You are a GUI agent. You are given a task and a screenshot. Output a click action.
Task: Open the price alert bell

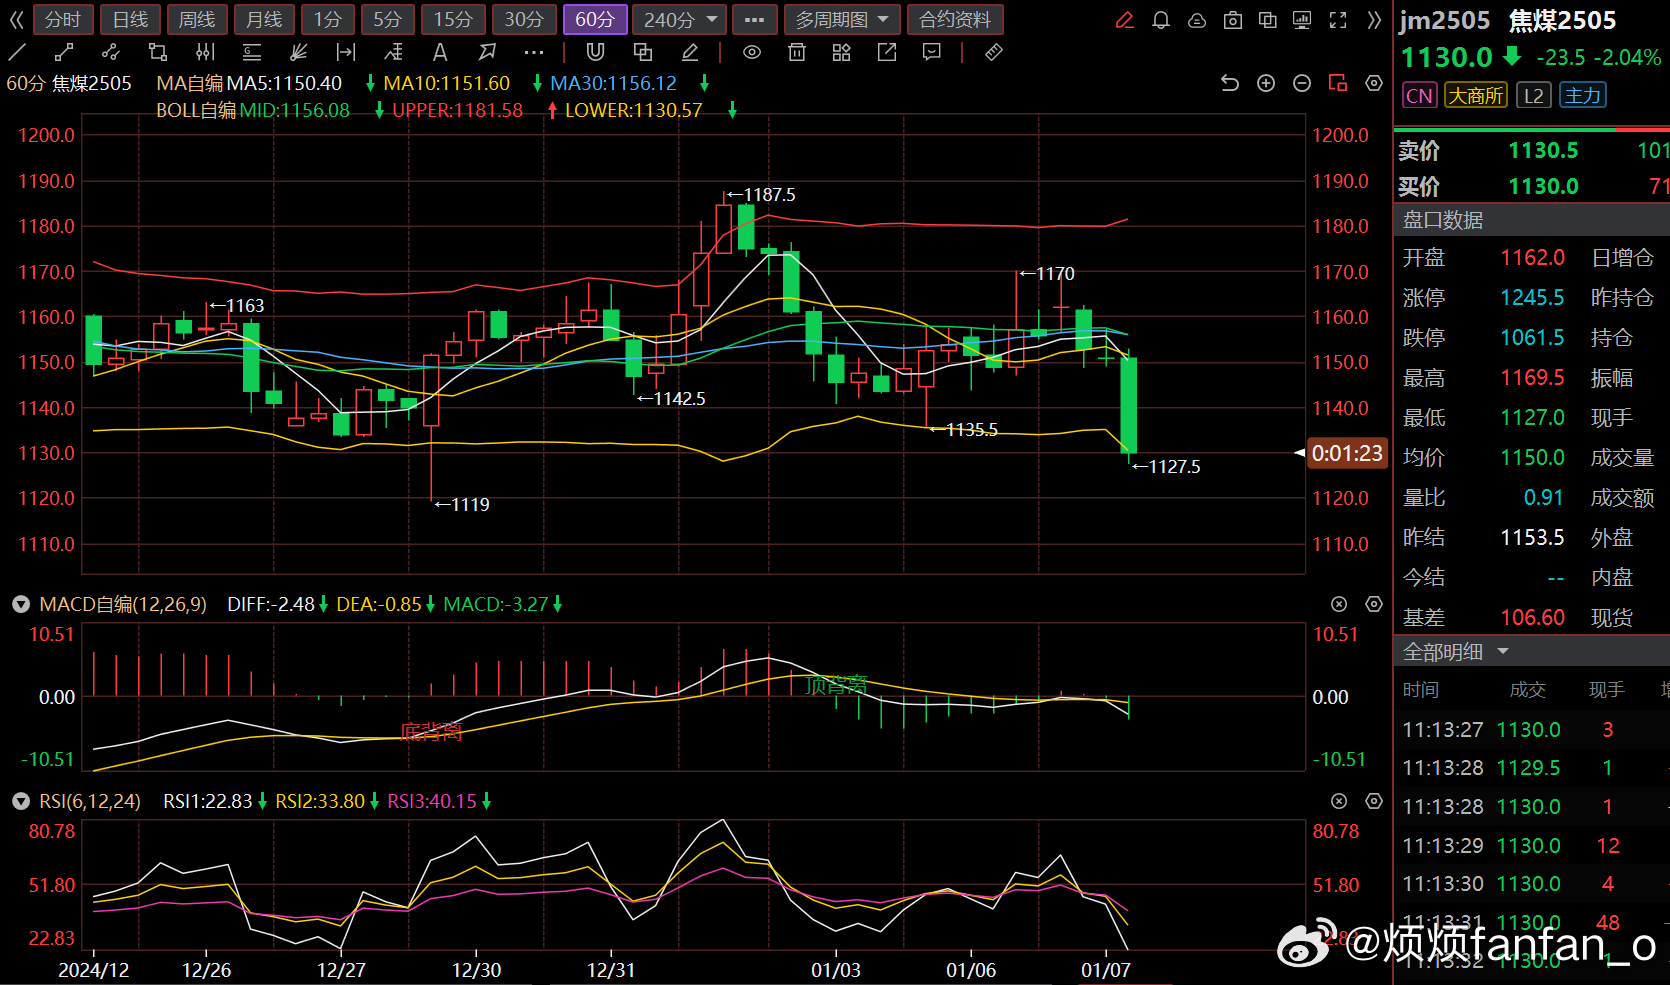[x=1161, y=20]
